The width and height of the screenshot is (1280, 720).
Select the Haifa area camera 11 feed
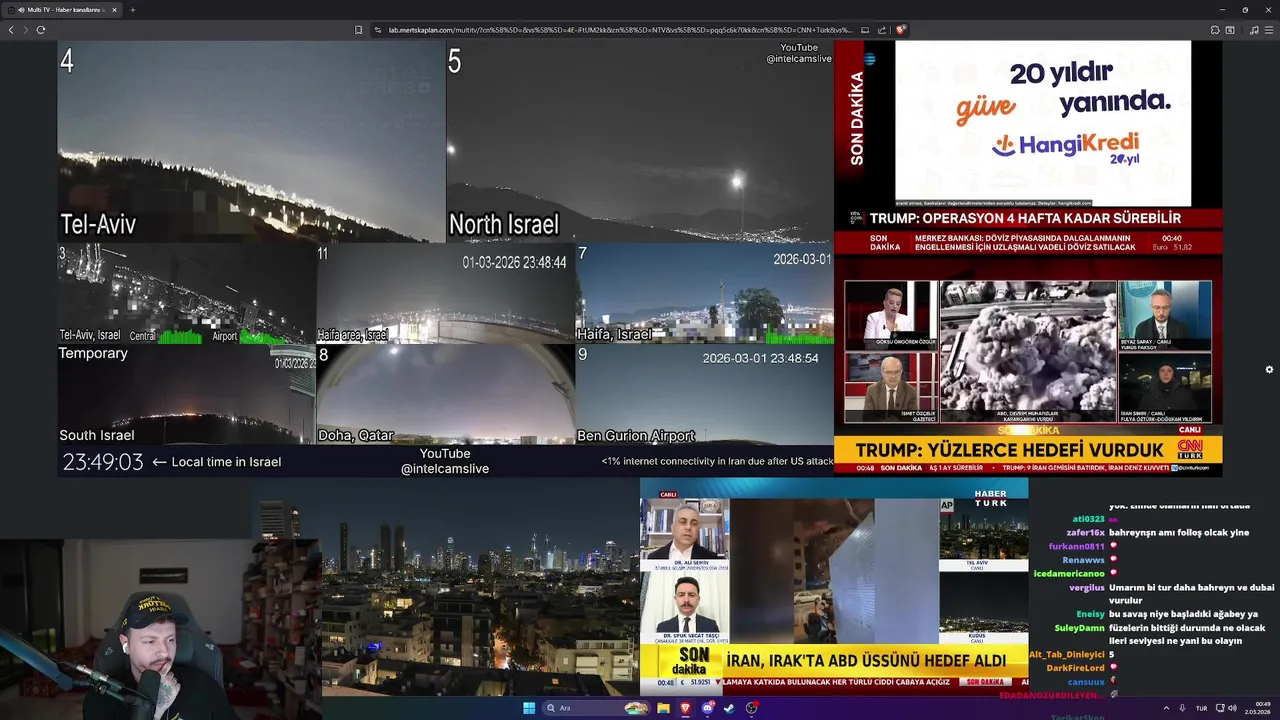point(445,294)
